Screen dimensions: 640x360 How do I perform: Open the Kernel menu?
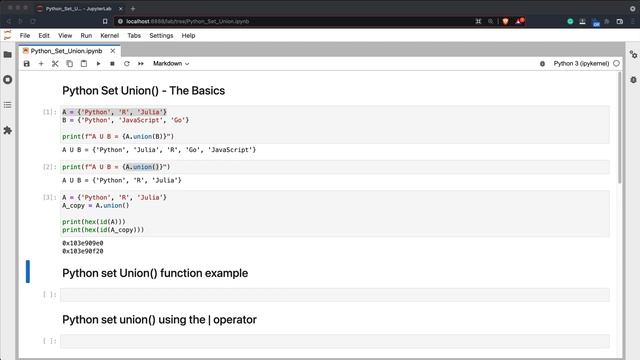(109, 36)
